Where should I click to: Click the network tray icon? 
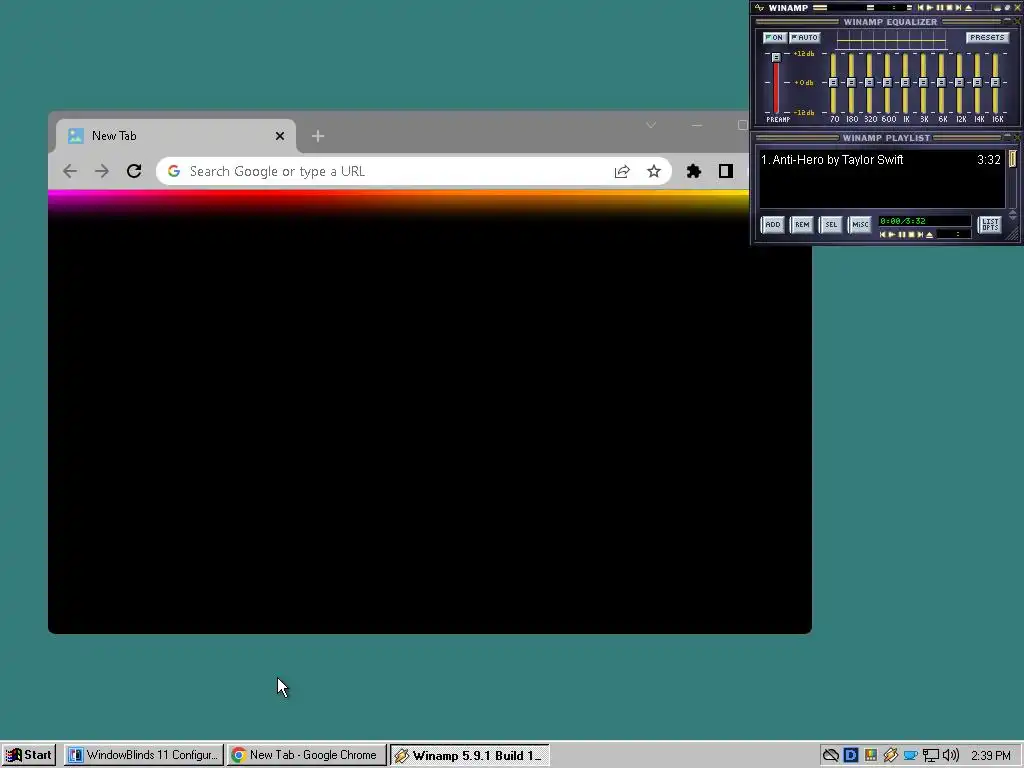click(931, 756)
